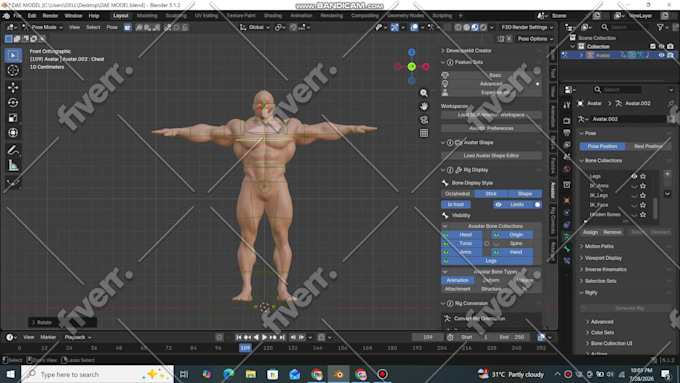Toggle In front bone display
Viewport: 680px width, 383px height.
456,204
